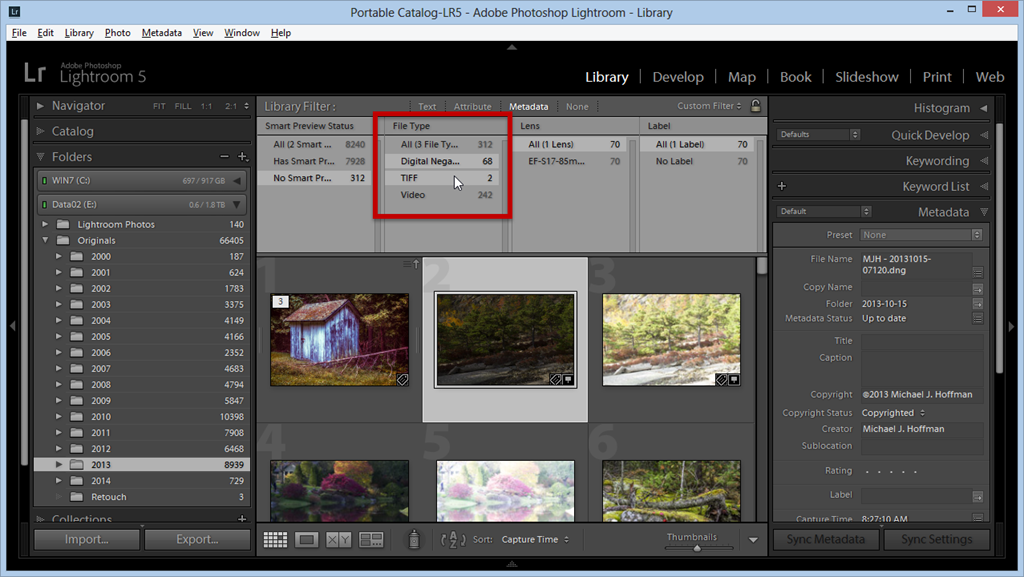The height and width of the screenshot is (577, 1024).
Task: Expand the 2013 folder
Action: (59, 465)
